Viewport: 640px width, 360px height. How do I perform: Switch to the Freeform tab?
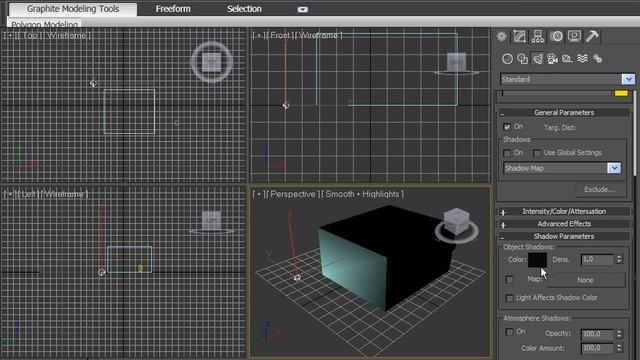[173, 9]
